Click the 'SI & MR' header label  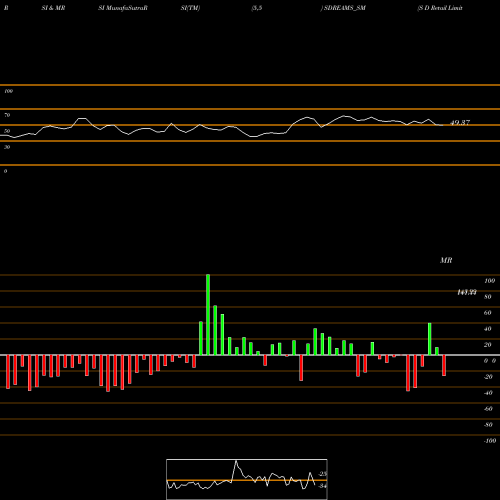pos(53,8)
